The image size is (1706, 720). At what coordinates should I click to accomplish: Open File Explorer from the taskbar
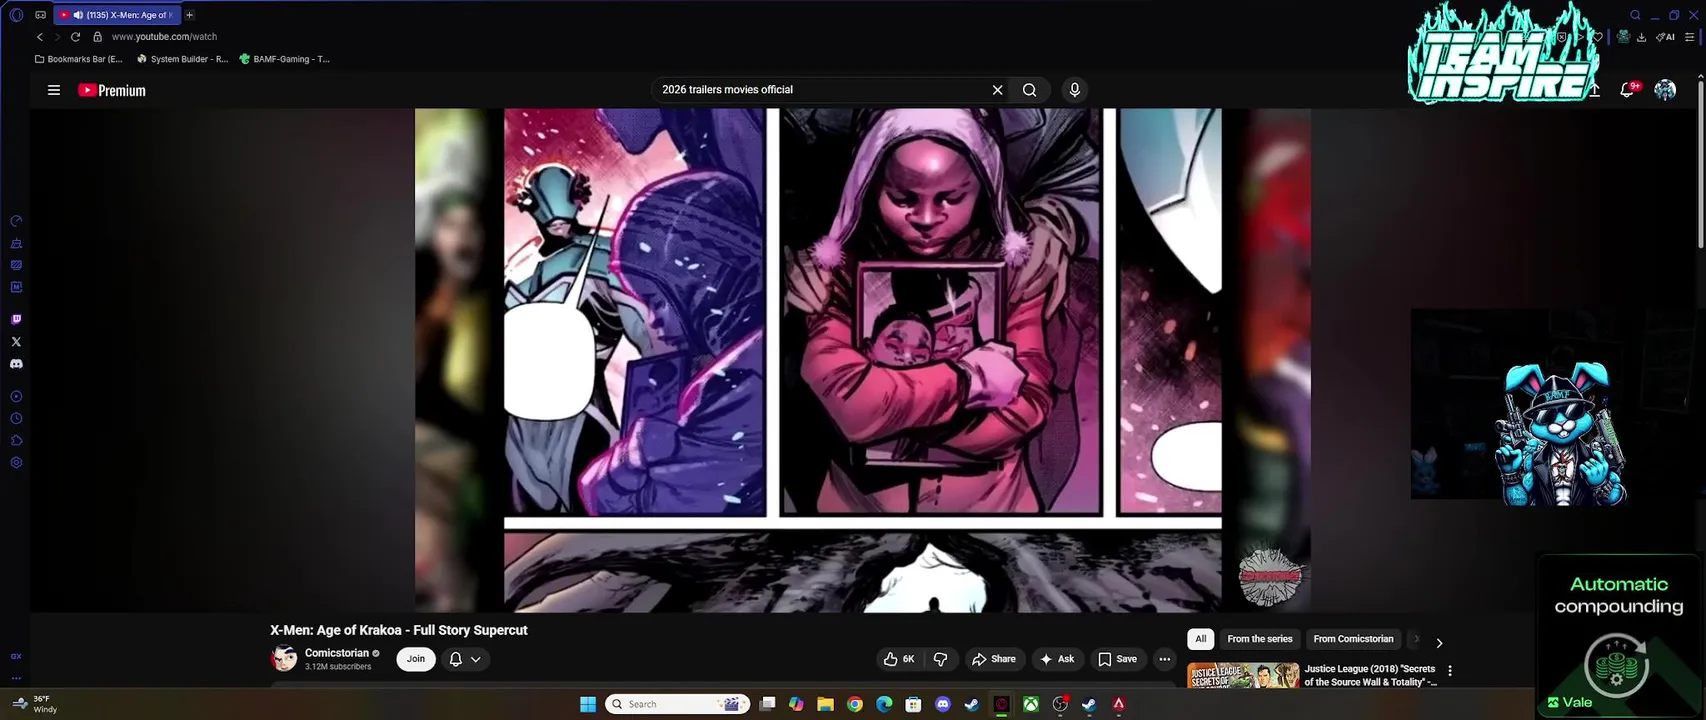pyautogui.click(x=825, y=704)
